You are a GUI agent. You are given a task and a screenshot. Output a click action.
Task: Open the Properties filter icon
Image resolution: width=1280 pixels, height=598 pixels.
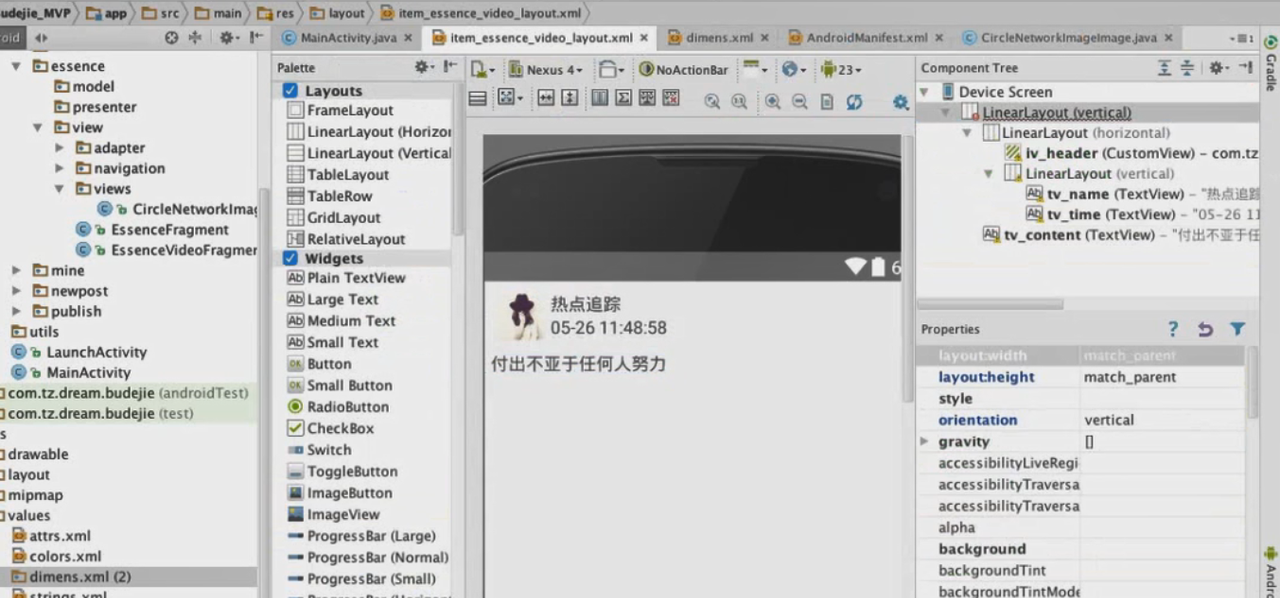1237,329
